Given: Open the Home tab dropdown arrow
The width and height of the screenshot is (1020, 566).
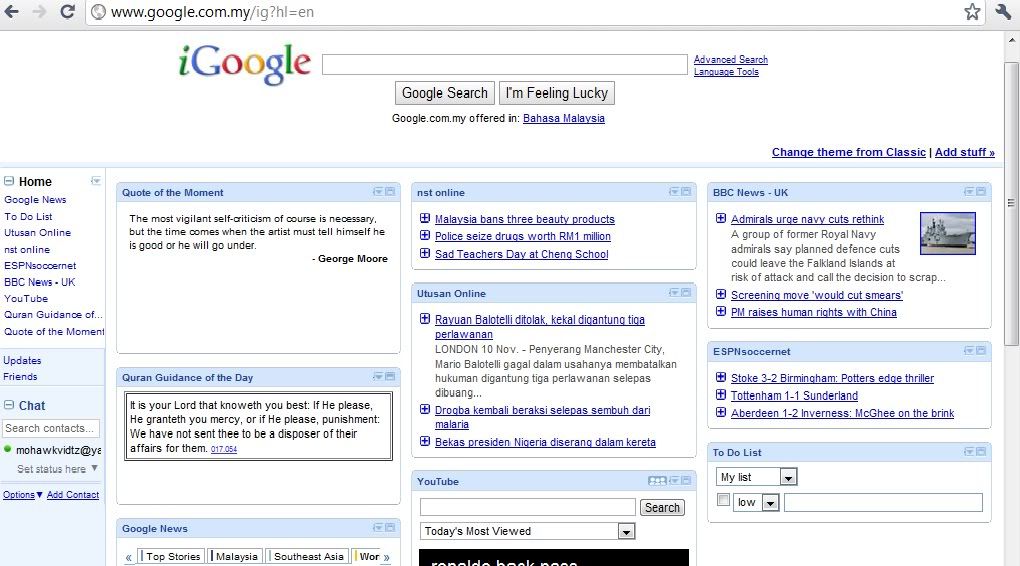Looking at the screenshot, I should [x=96, y=181].
